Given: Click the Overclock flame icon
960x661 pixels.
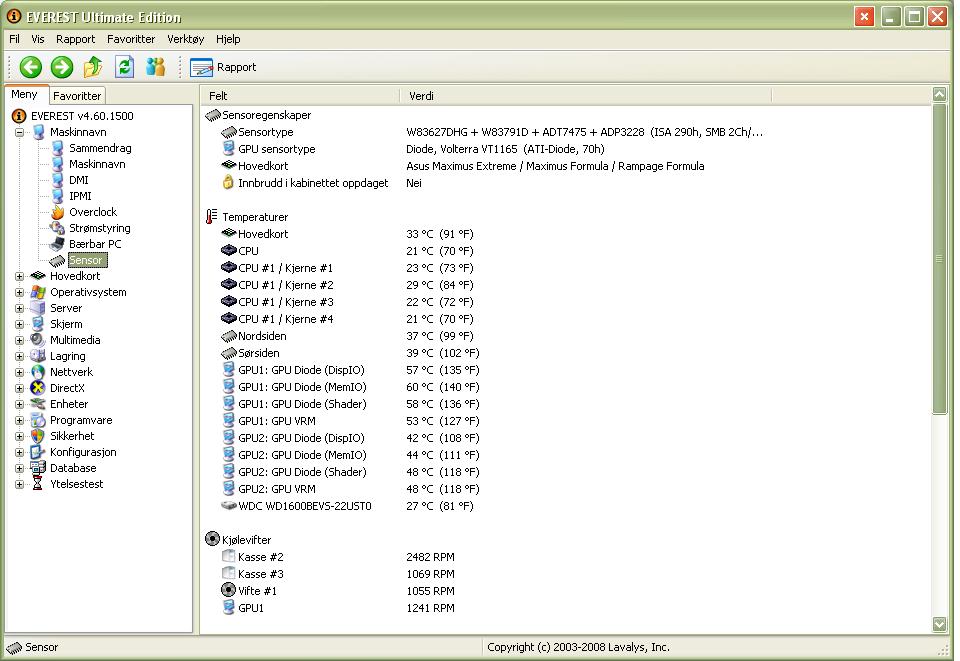Looking at the screenshot, I should [58, 212].
